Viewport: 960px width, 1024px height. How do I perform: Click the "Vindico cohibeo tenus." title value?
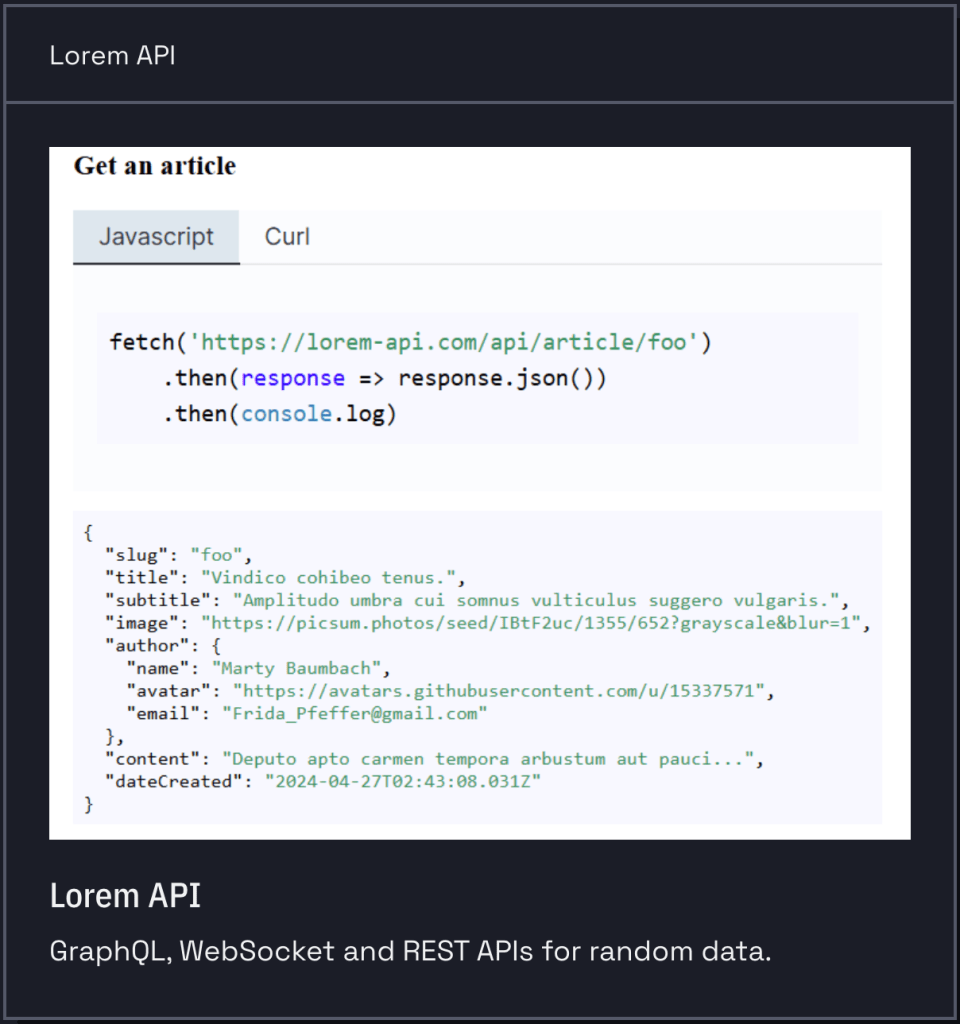[329, 578]
